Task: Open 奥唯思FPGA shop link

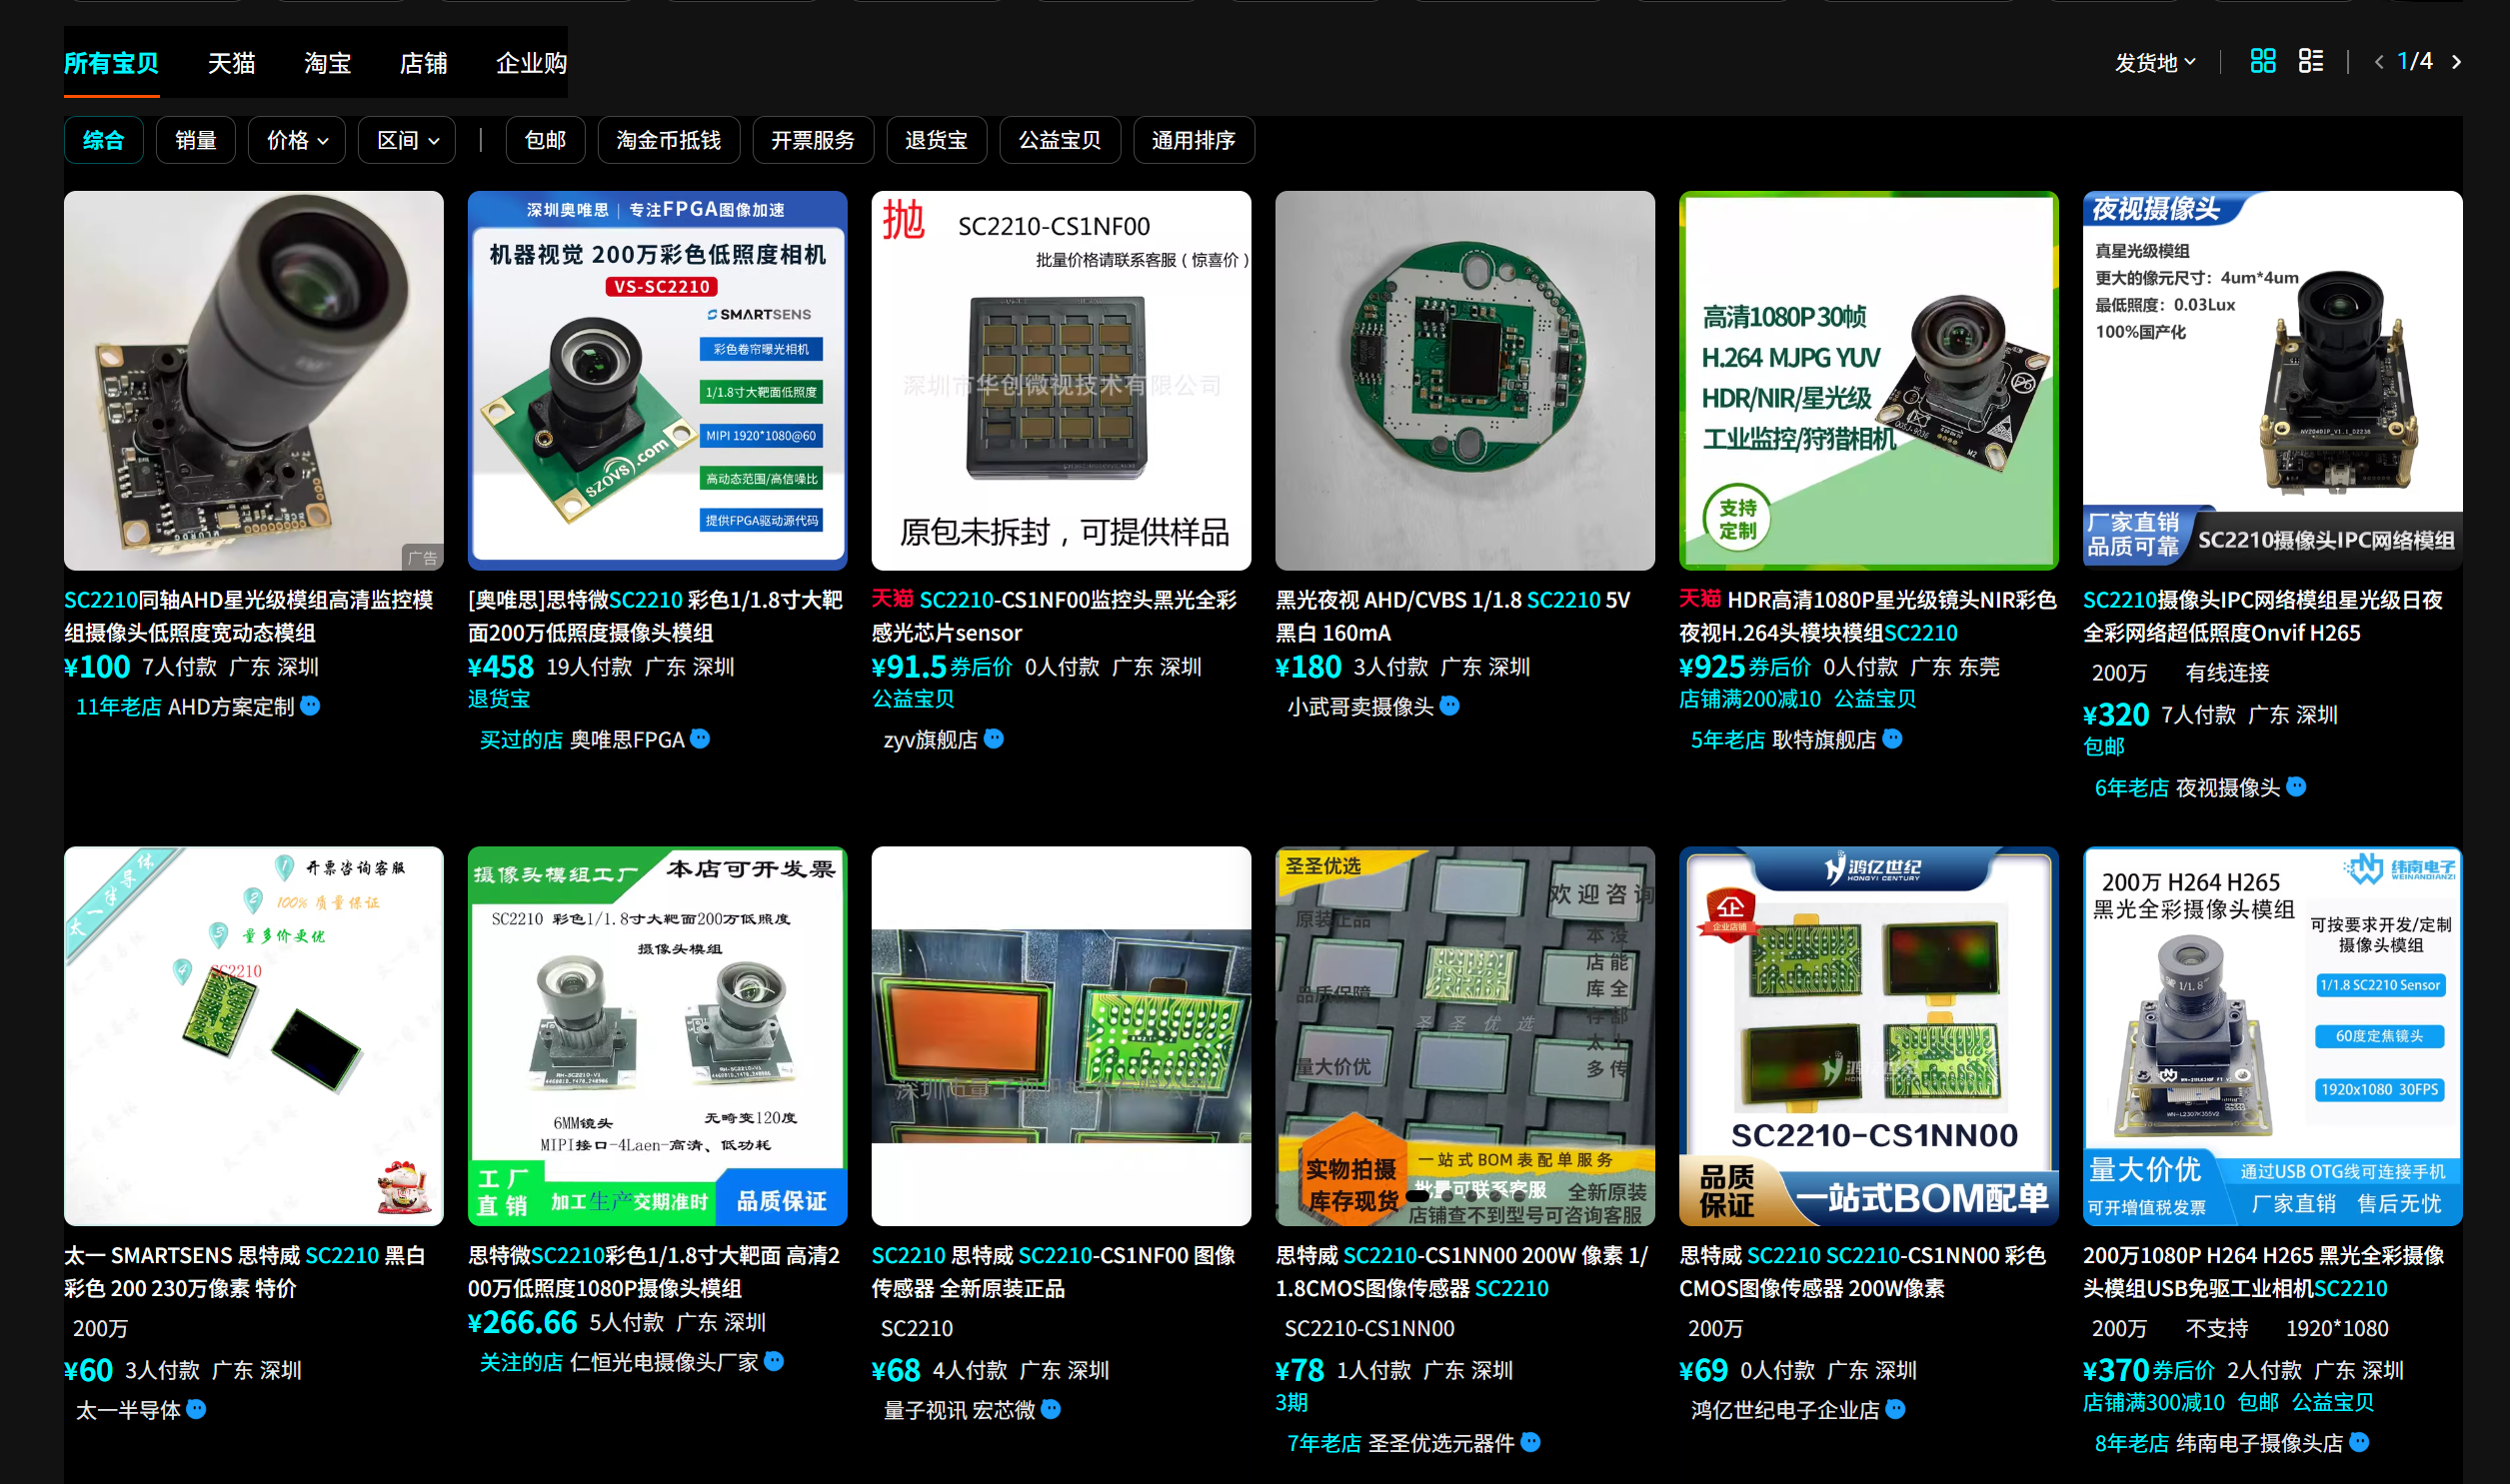Action: [x=627, y=739]
